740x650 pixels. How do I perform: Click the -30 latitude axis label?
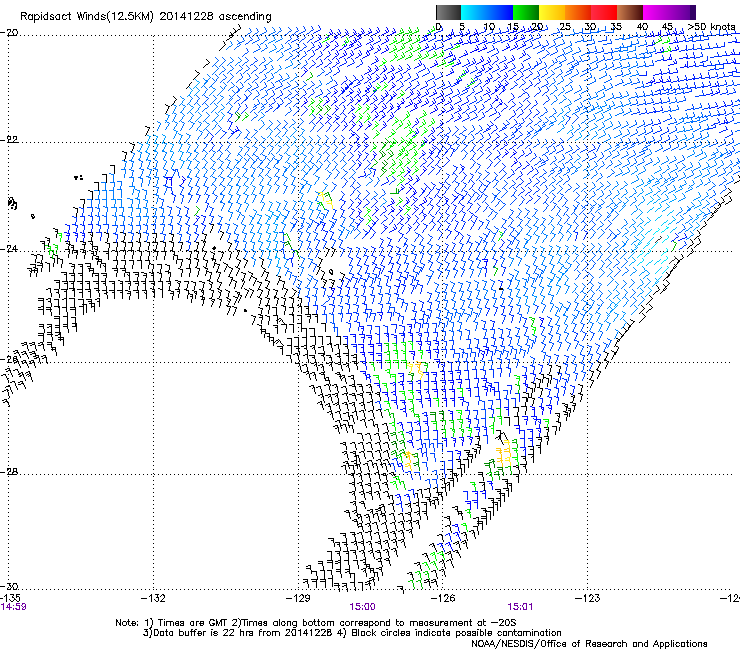tap(9, 586)
